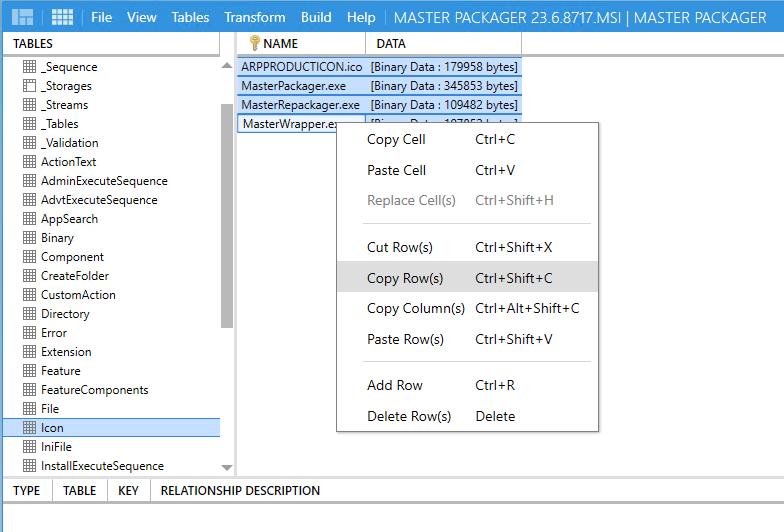784x532 pixels.
Task: Choose Add Row from context menu
Action: coord(468,385)
